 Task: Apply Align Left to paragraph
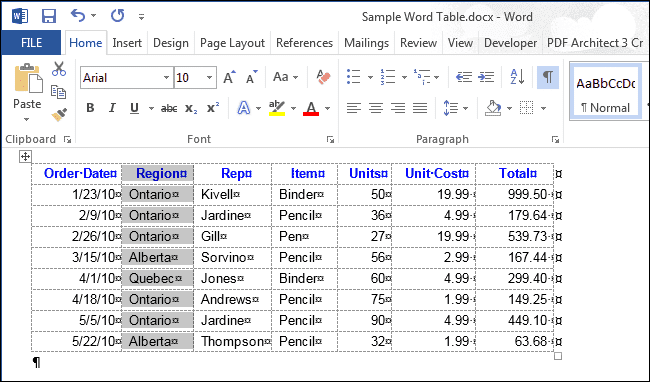coord(354,109)
